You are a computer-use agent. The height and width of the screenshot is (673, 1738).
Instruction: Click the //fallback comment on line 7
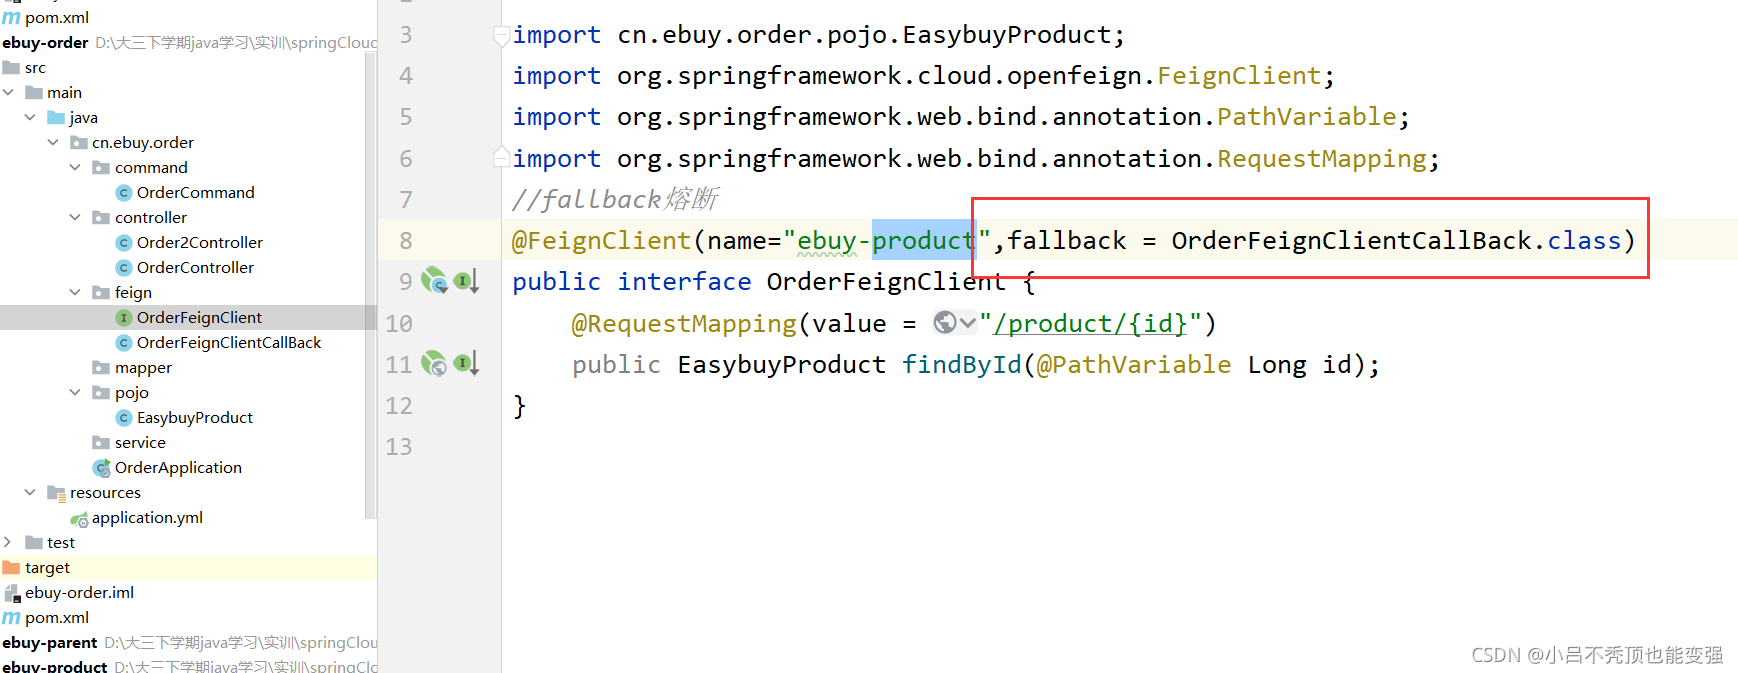[x=615, y=199]
